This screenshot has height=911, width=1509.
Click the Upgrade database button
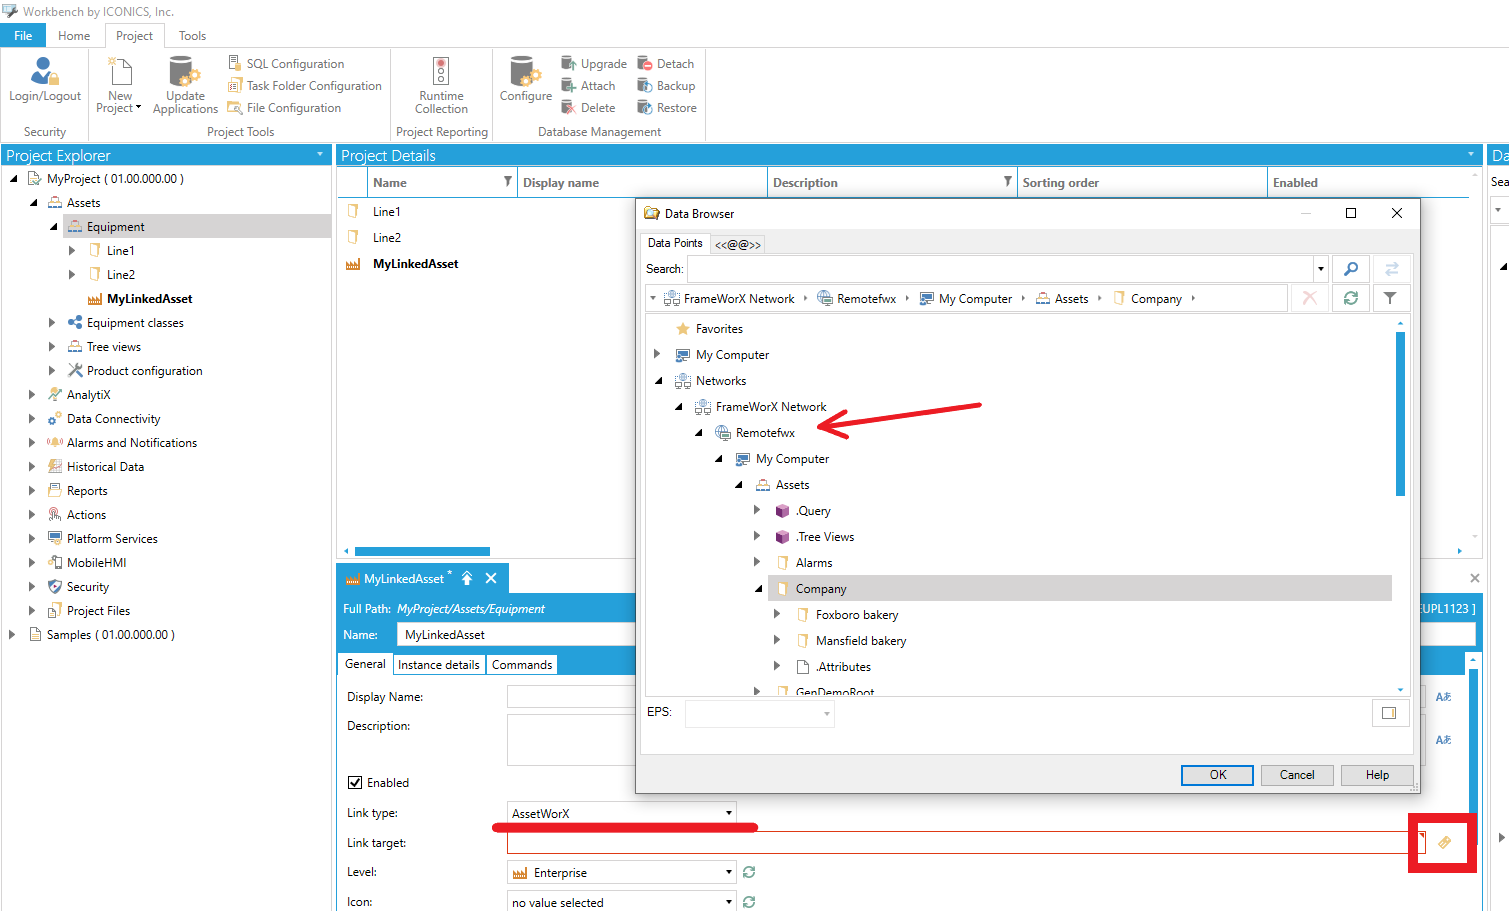(x=594, y=63)
